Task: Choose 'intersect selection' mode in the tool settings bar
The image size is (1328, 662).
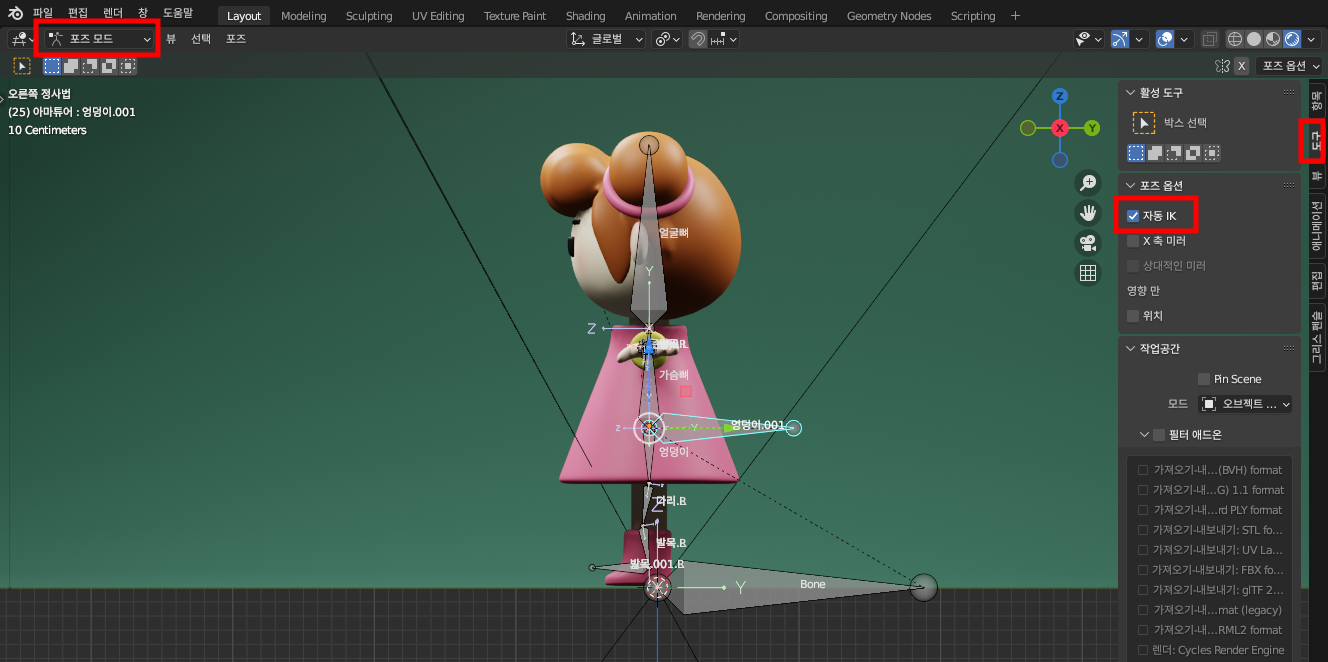Action: tap(128, 66)
